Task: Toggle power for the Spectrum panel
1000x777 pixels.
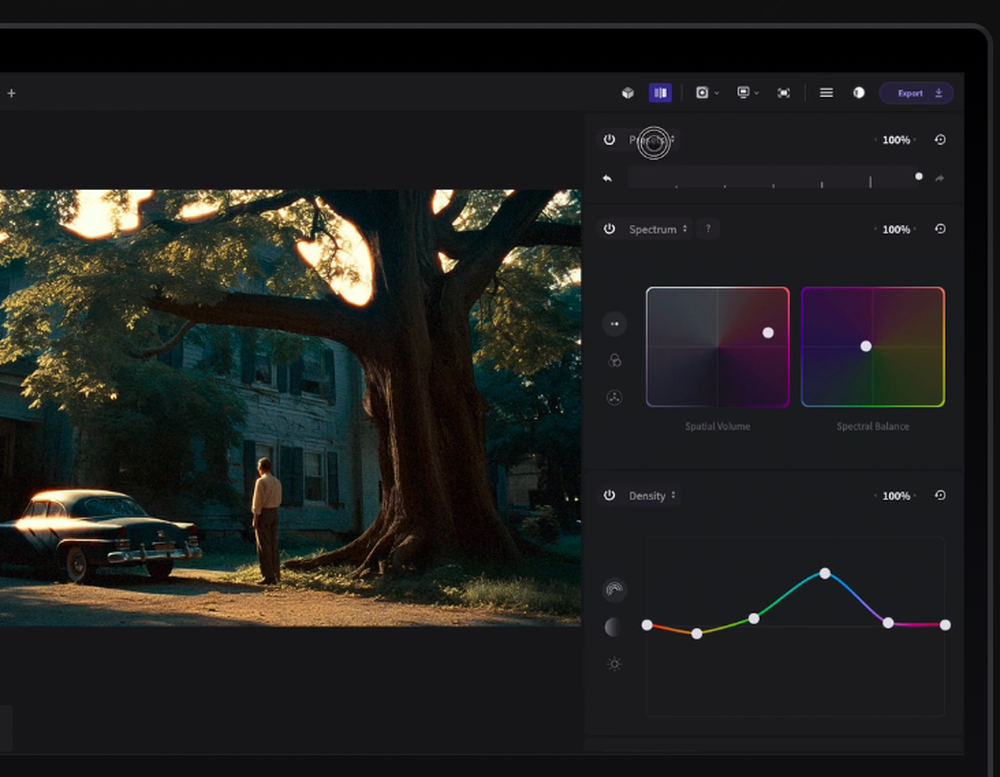Action: point(609,229)
